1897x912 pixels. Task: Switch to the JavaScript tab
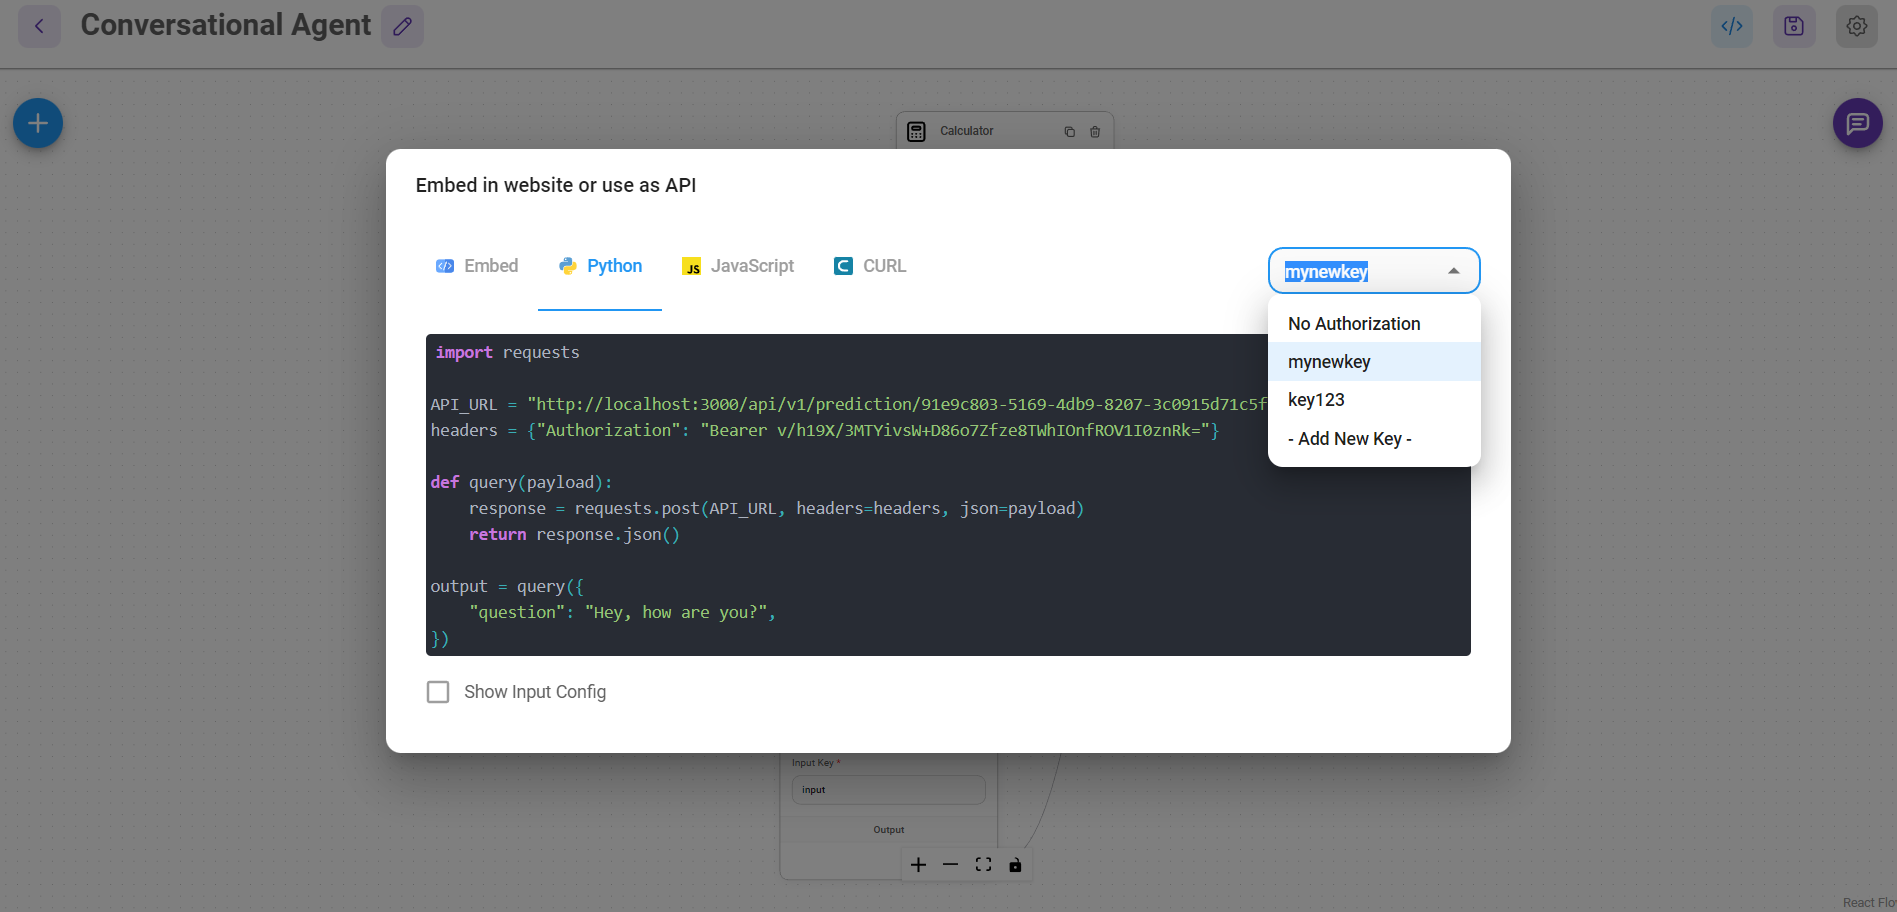coord(738,266)
